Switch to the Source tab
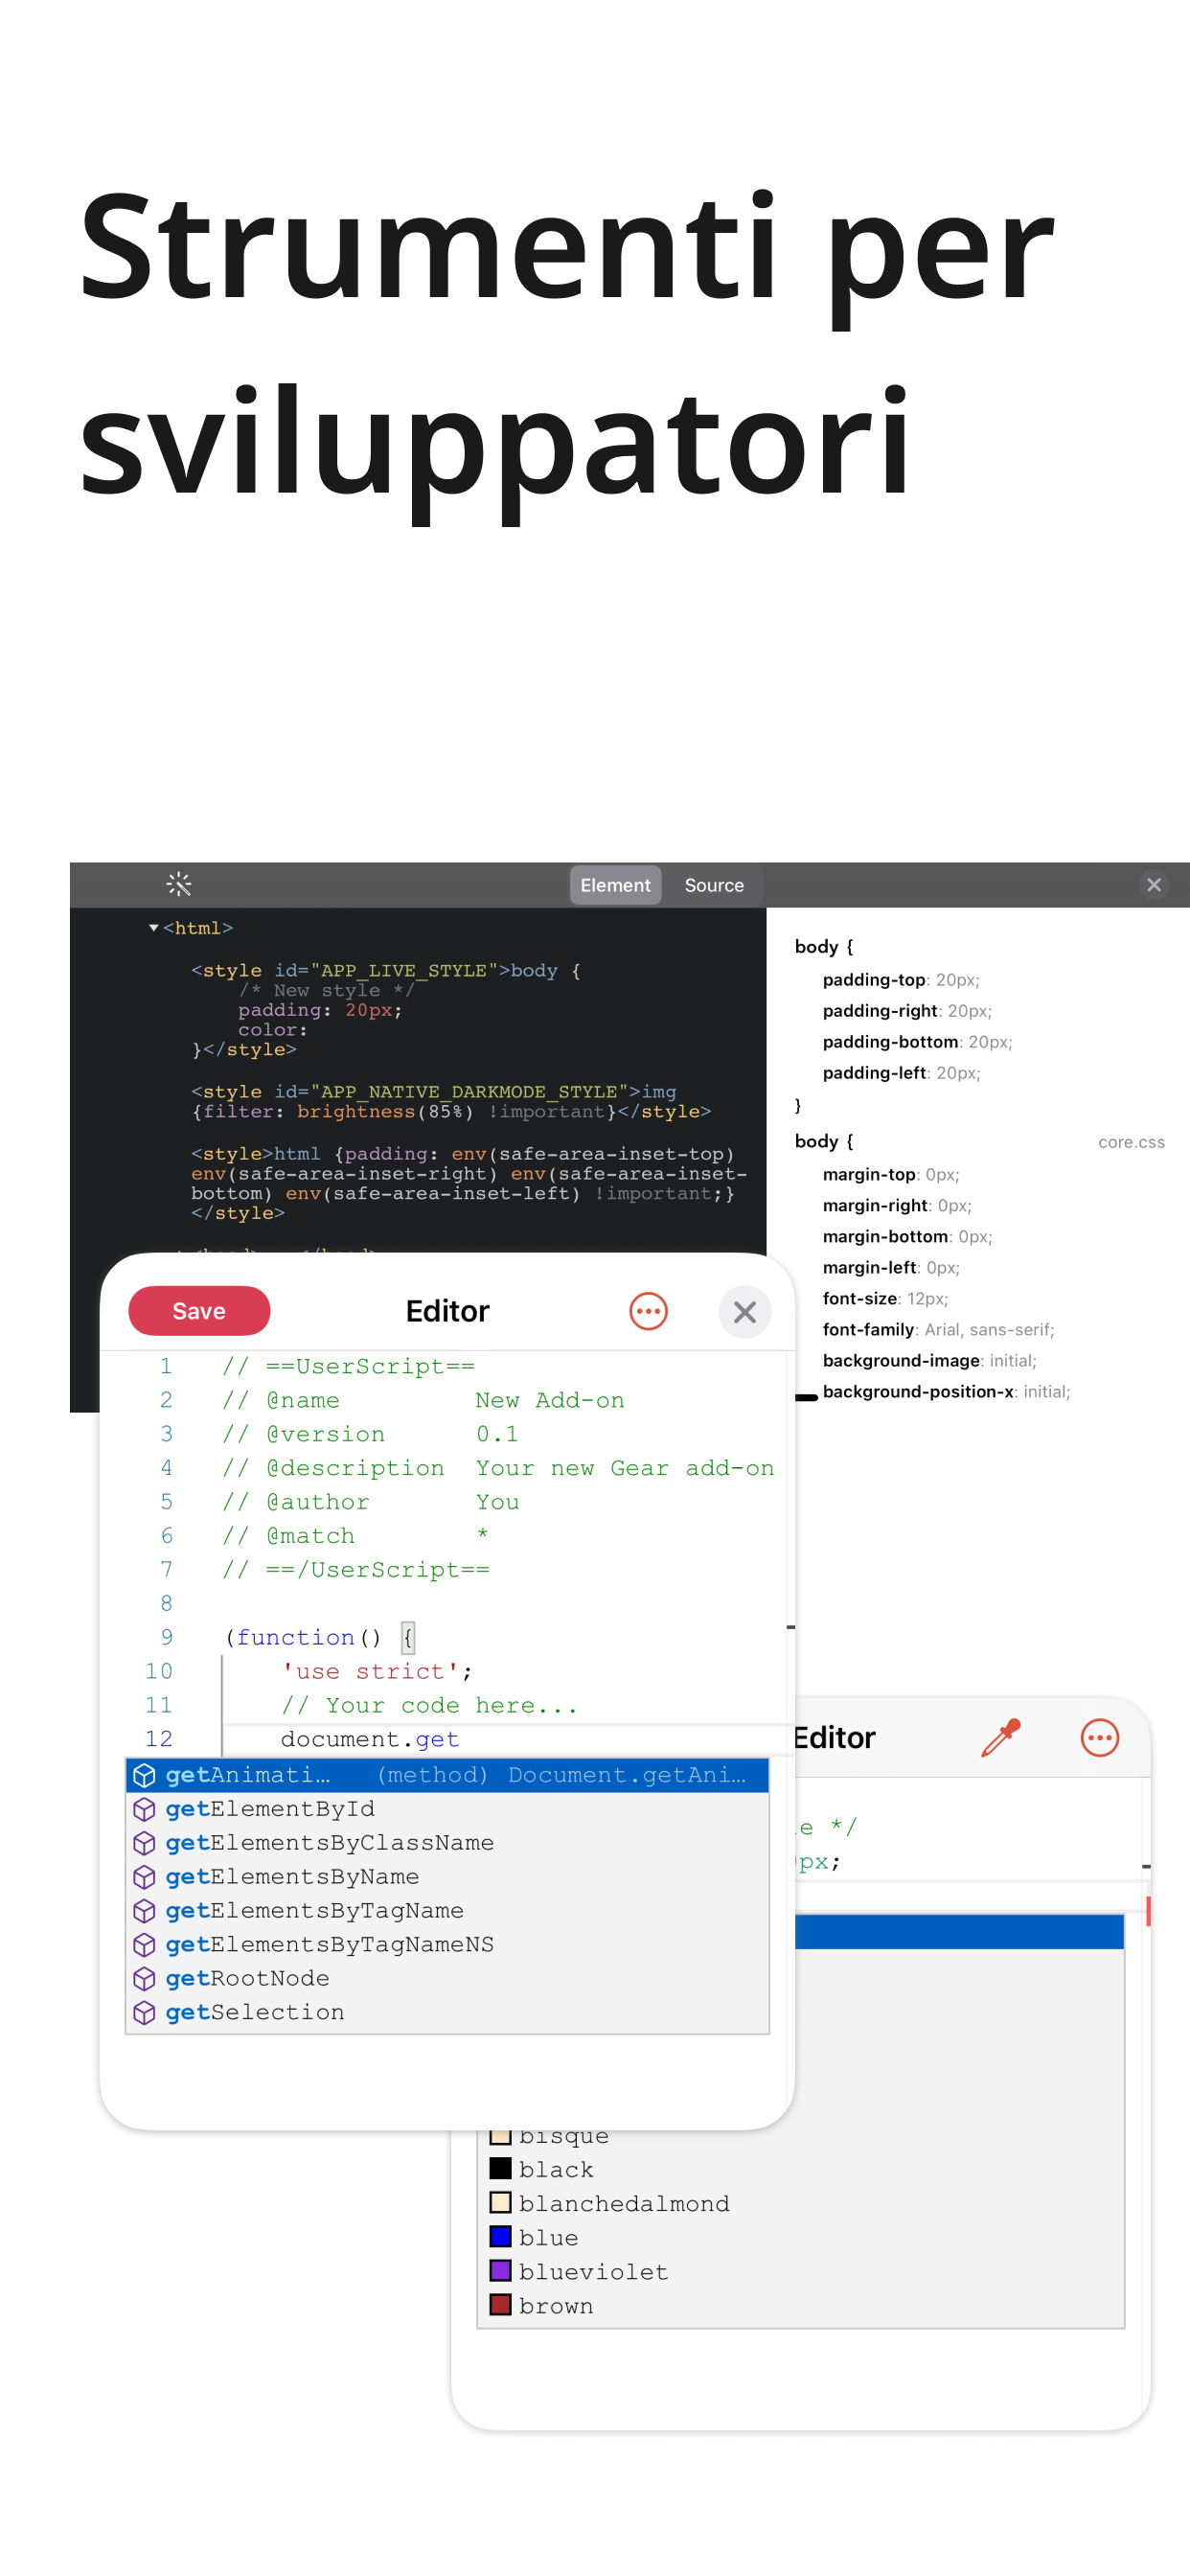 point(714,885)
